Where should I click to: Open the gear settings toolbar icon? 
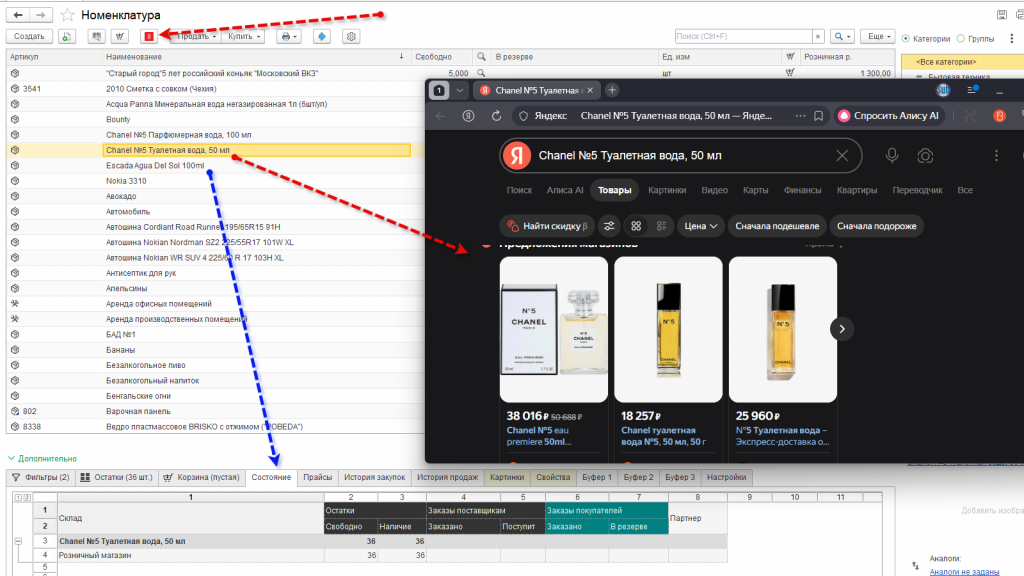tap(351, 37)
